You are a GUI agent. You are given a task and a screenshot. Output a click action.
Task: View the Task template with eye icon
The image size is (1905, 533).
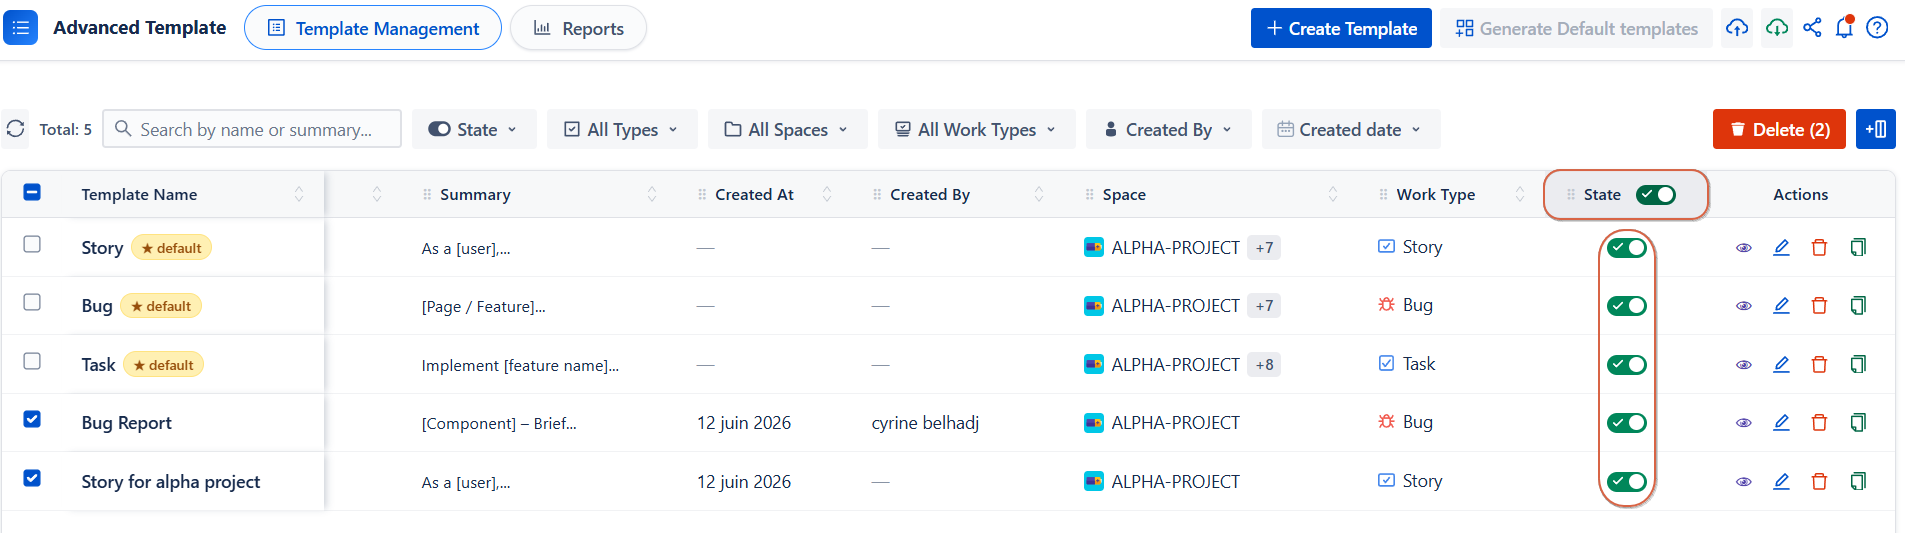click(x=1744, y=365)
